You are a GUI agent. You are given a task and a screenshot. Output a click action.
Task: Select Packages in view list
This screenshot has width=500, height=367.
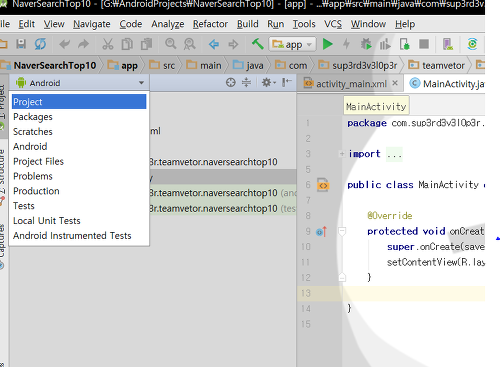tap(79, 117)
